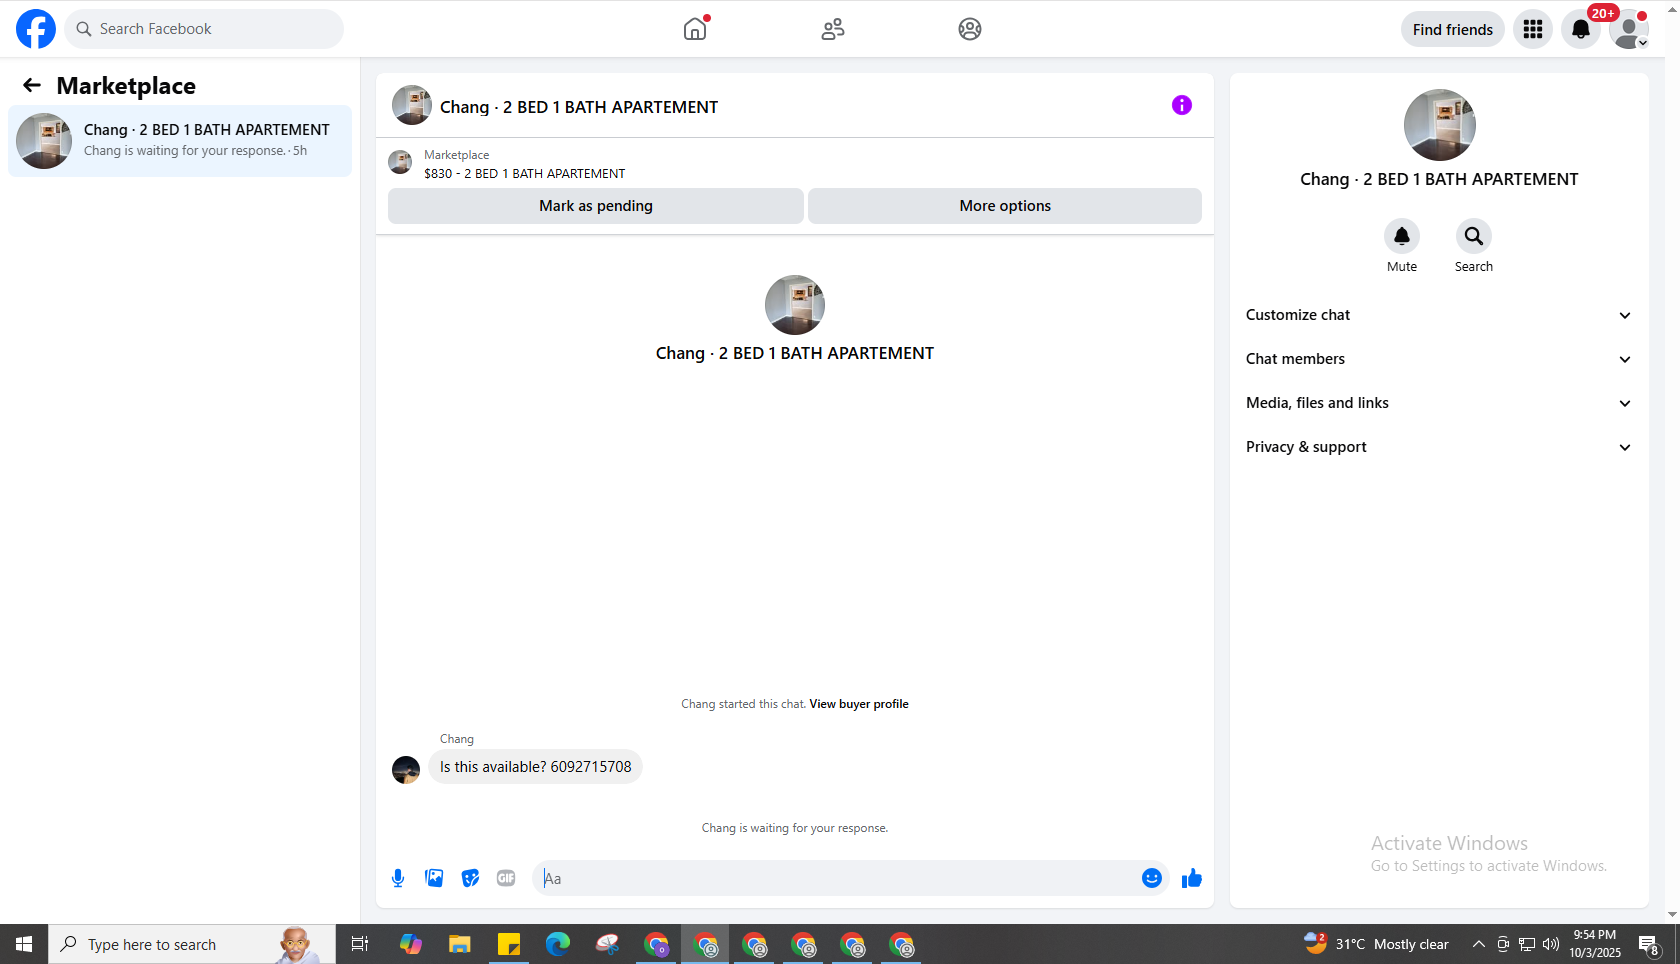Click the purple conversation information icon
This screenshot has height=964, width=1680.
(x=1182, y=105)
